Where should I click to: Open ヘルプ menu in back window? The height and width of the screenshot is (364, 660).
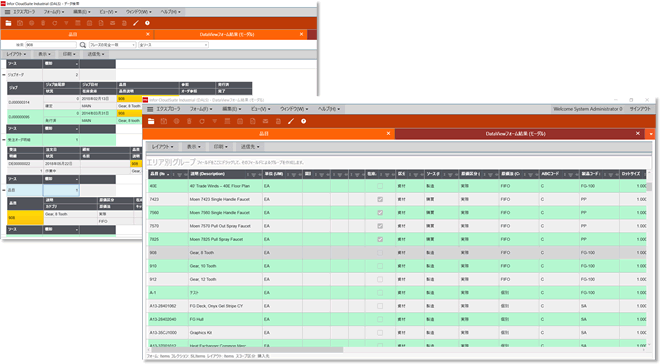point(170,12)
